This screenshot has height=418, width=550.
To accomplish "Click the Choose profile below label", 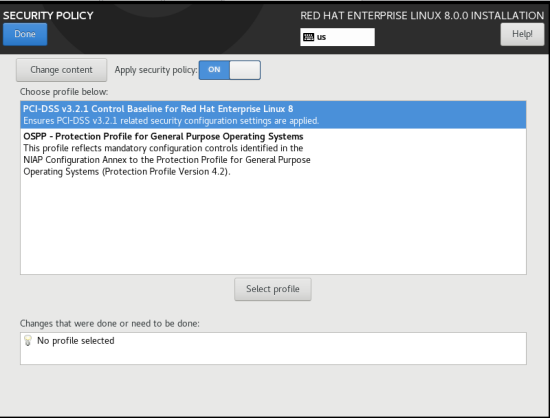I will [64, 92].
